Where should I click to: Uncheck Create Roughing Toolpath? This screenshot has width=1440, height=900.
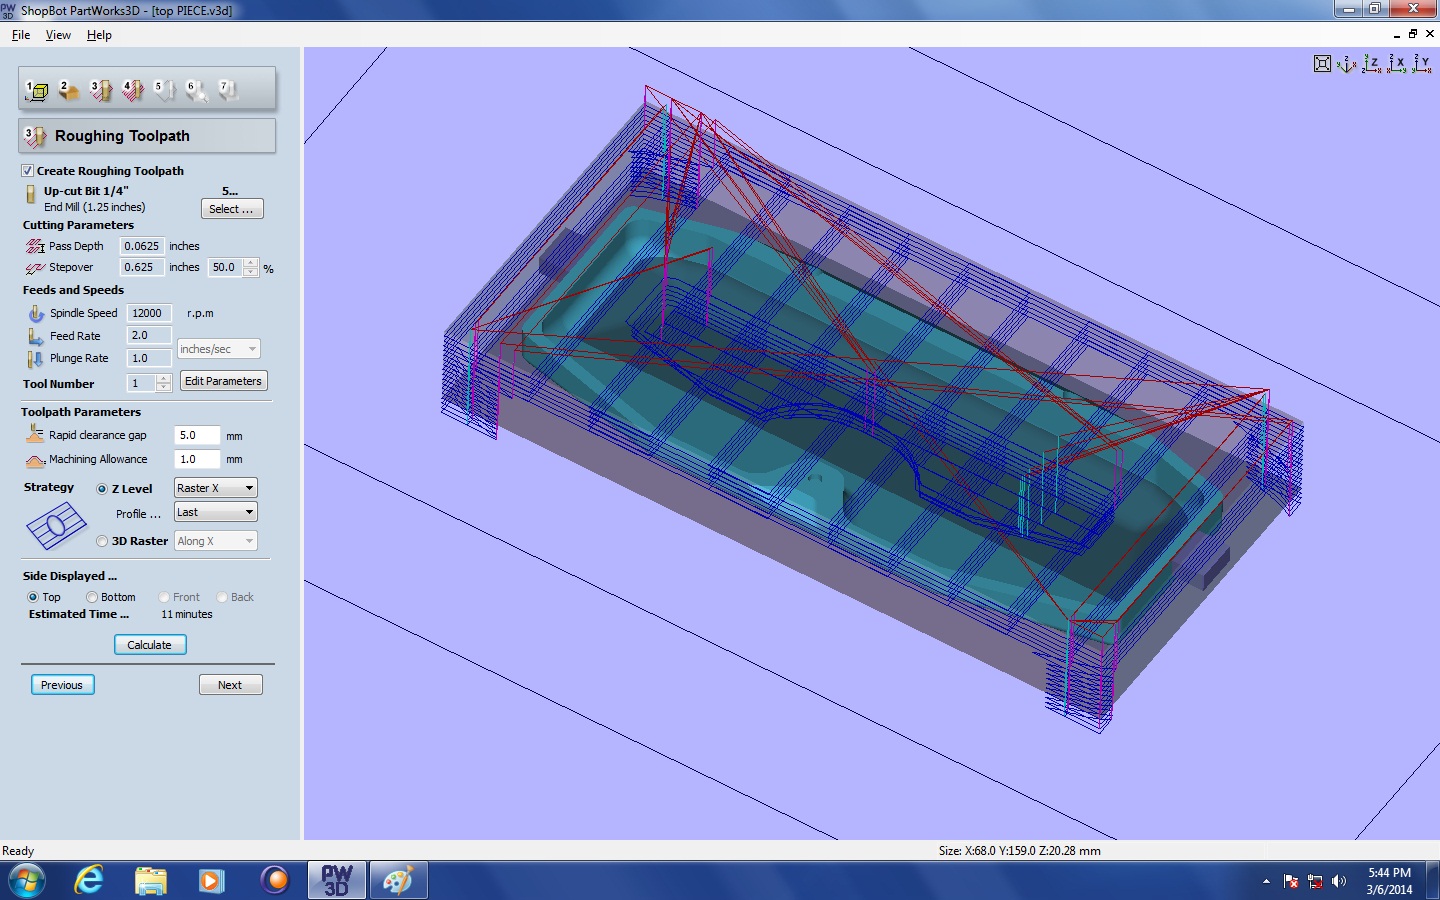tap(28, 171)
